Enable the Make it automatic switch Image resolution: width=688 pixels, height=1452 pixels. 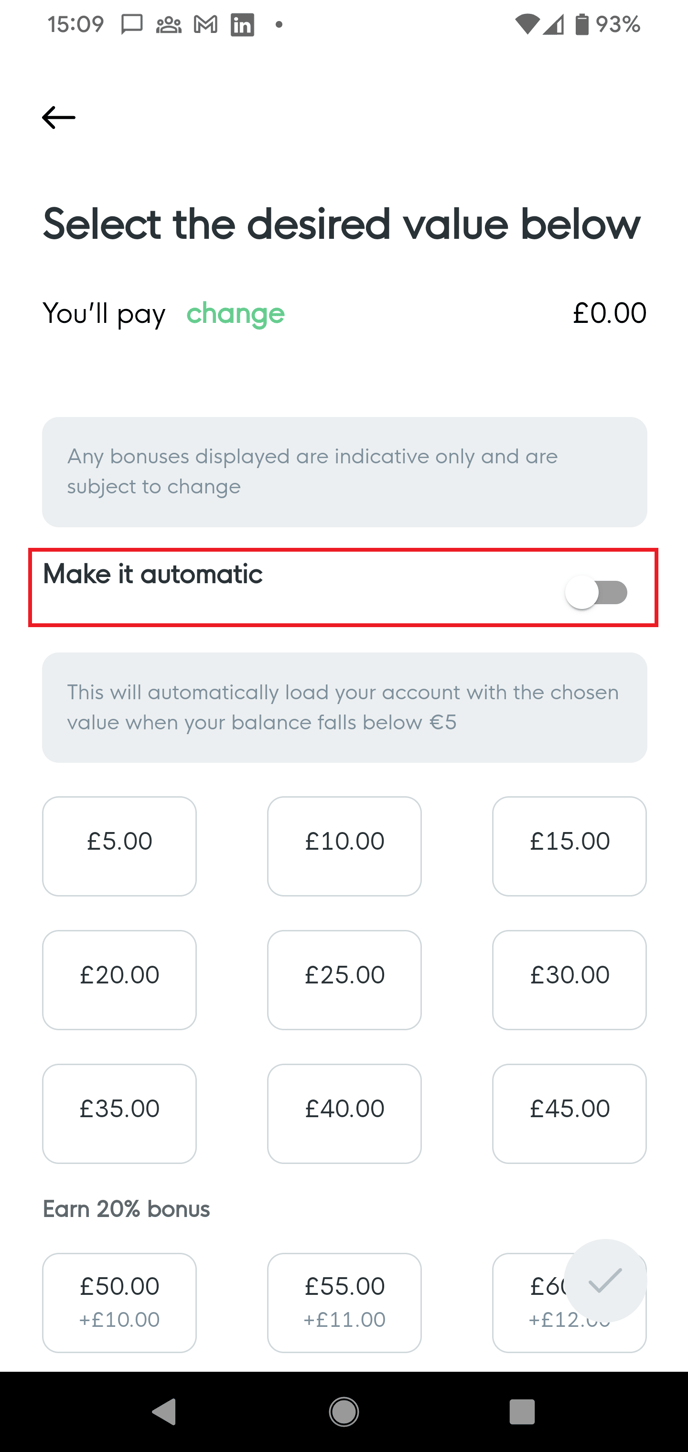(597, 593)
